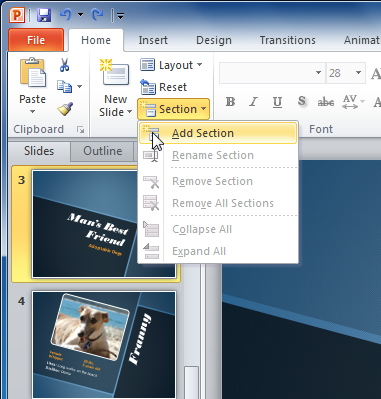Open the font size 28 dropdown
381x399 pixels.
coord(358,73)
